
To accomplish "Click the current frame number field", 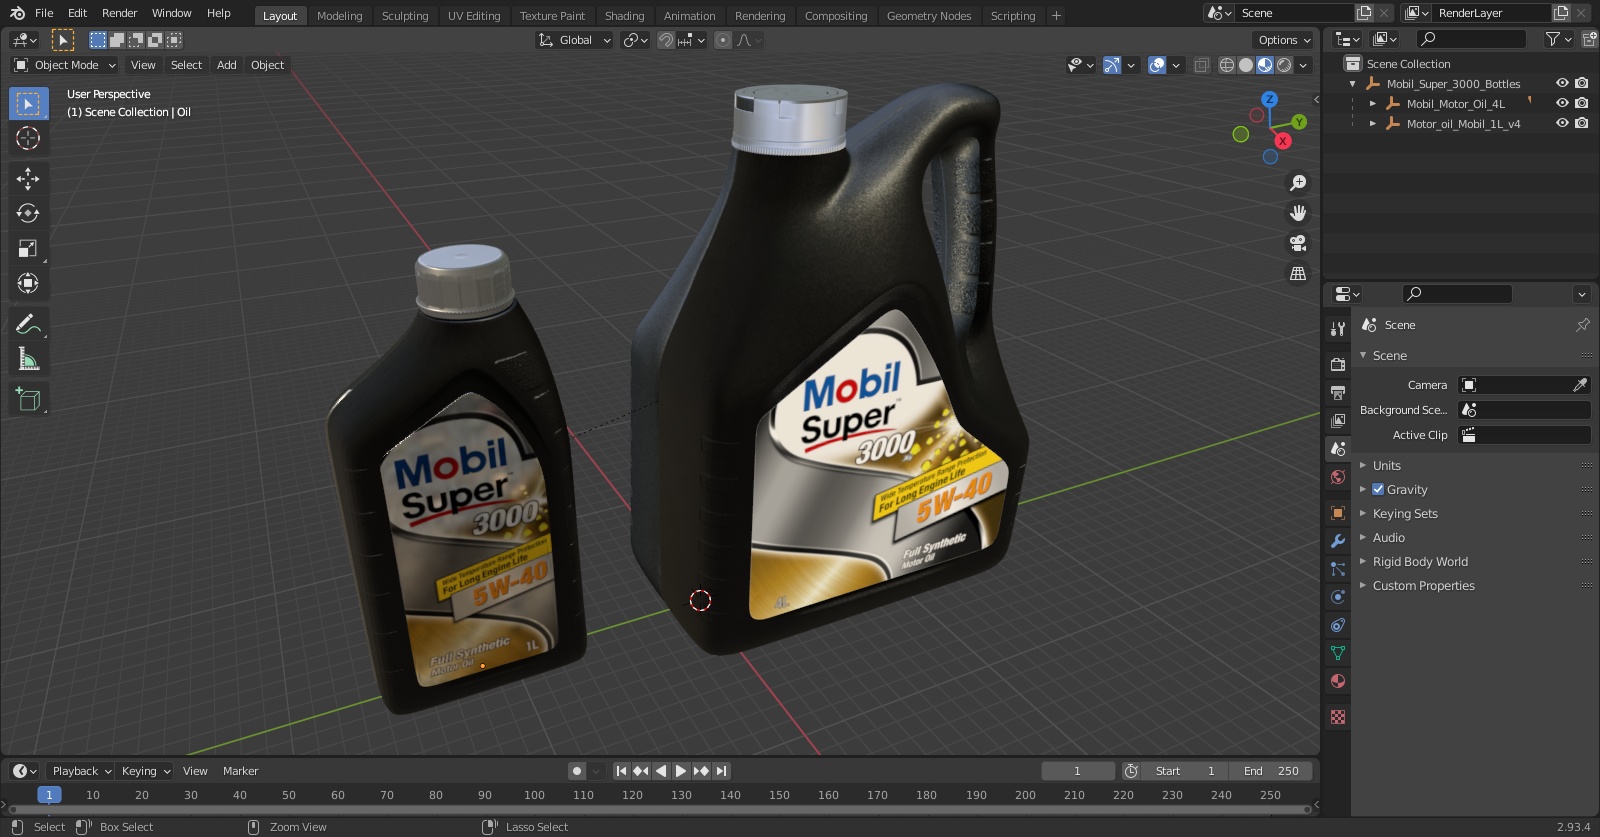I will 1078,771.
